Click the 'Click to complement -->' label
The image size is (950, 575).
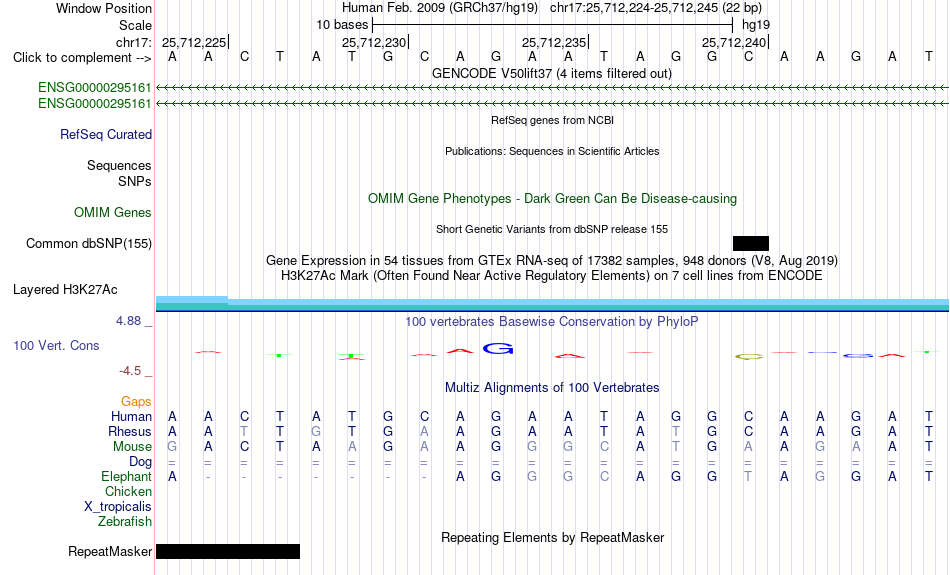tap(82, 58)
